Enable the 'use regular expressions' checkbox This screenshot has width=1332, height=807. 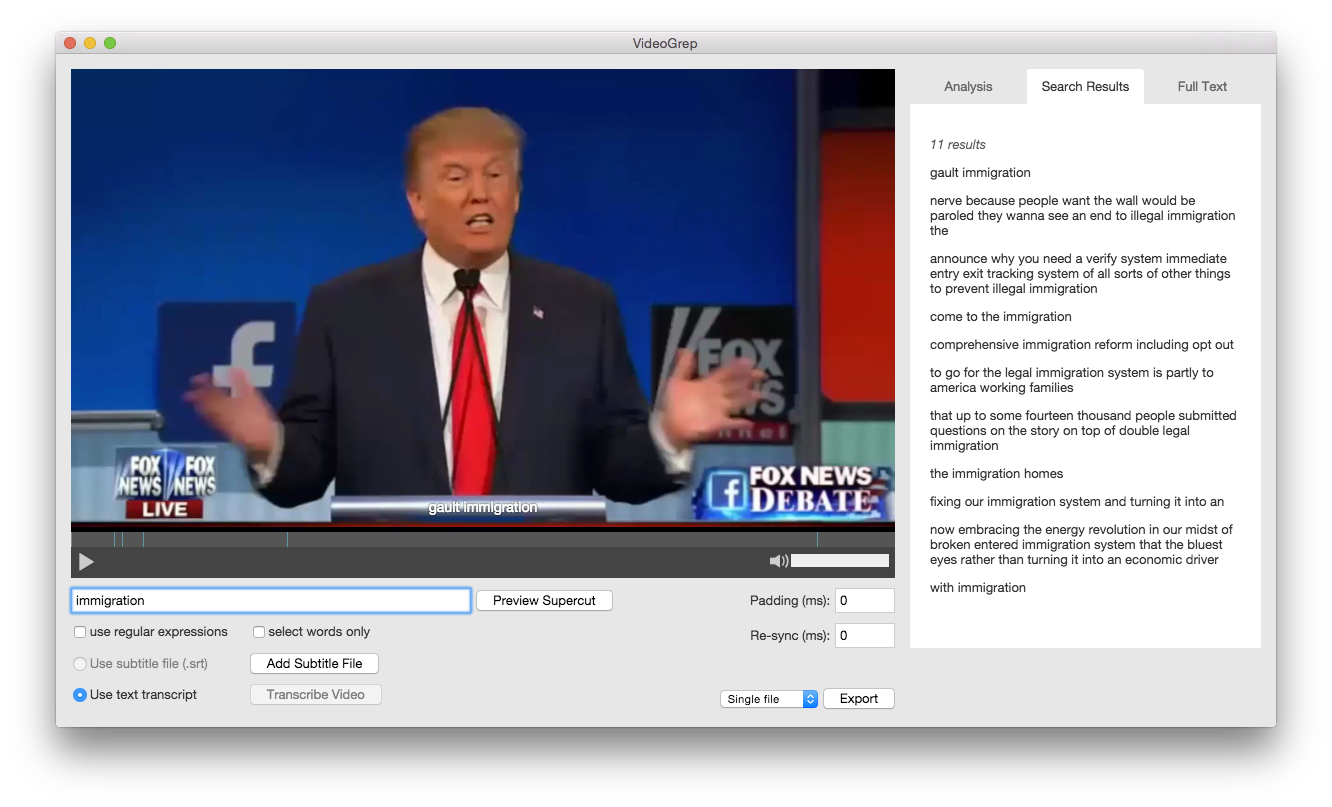click(79, 631)
